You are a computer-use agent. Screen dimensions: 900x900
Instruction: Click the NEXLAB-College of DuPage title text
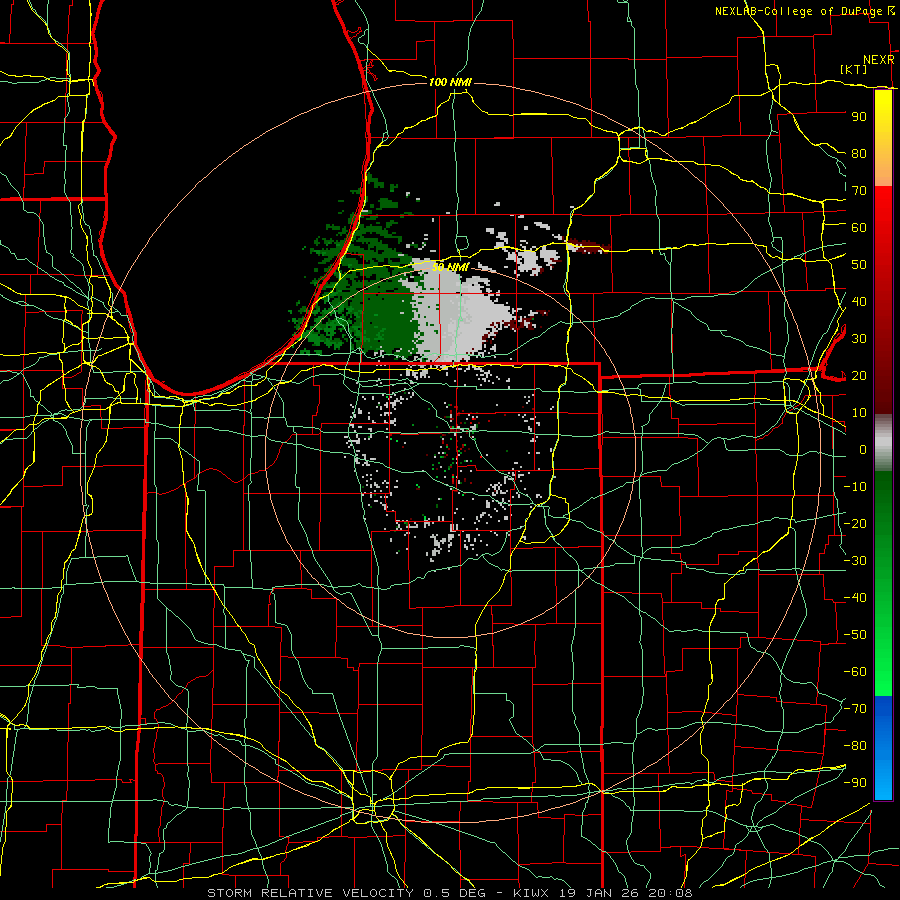point(798,11)
